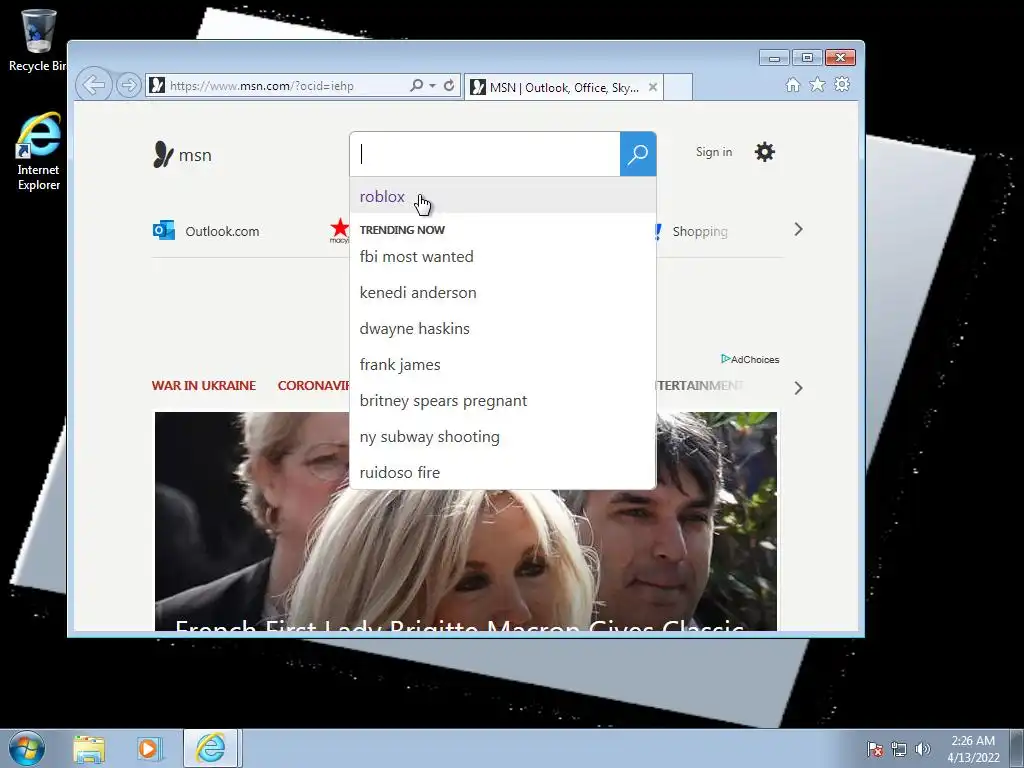Select ny subway shooting suggestion
The height and width of the screenshot is (768, 1024).
pos(503,436)
